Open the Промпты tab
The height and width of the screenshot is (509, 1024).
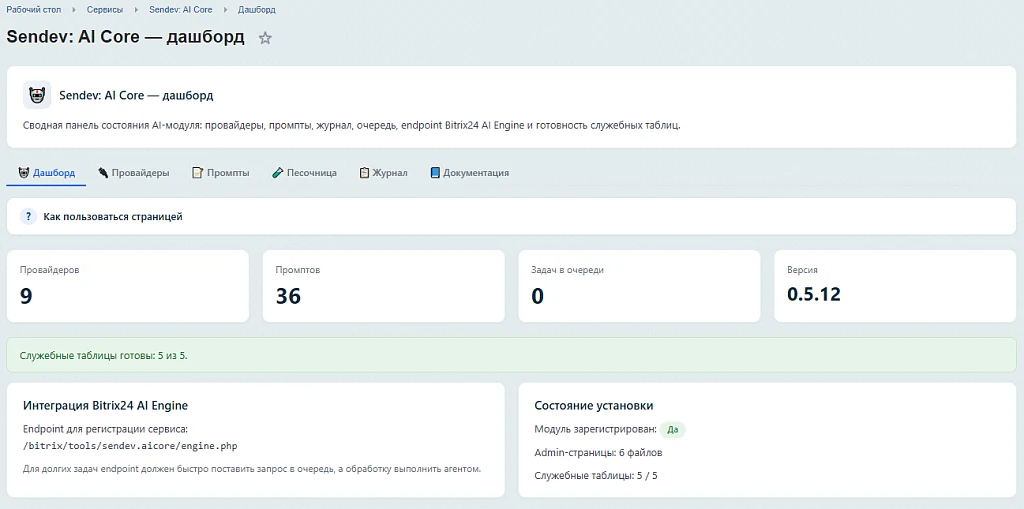[220, 173]
